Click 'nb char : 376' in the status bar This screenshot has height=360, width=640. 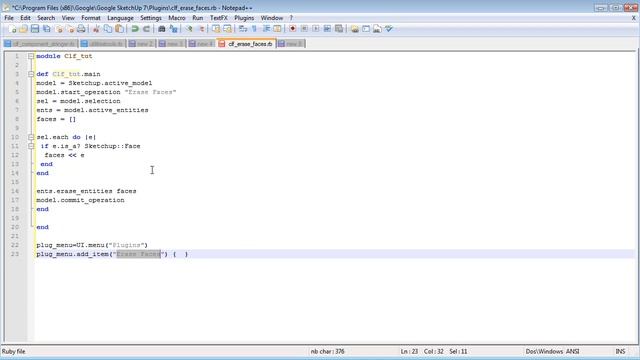327,351
